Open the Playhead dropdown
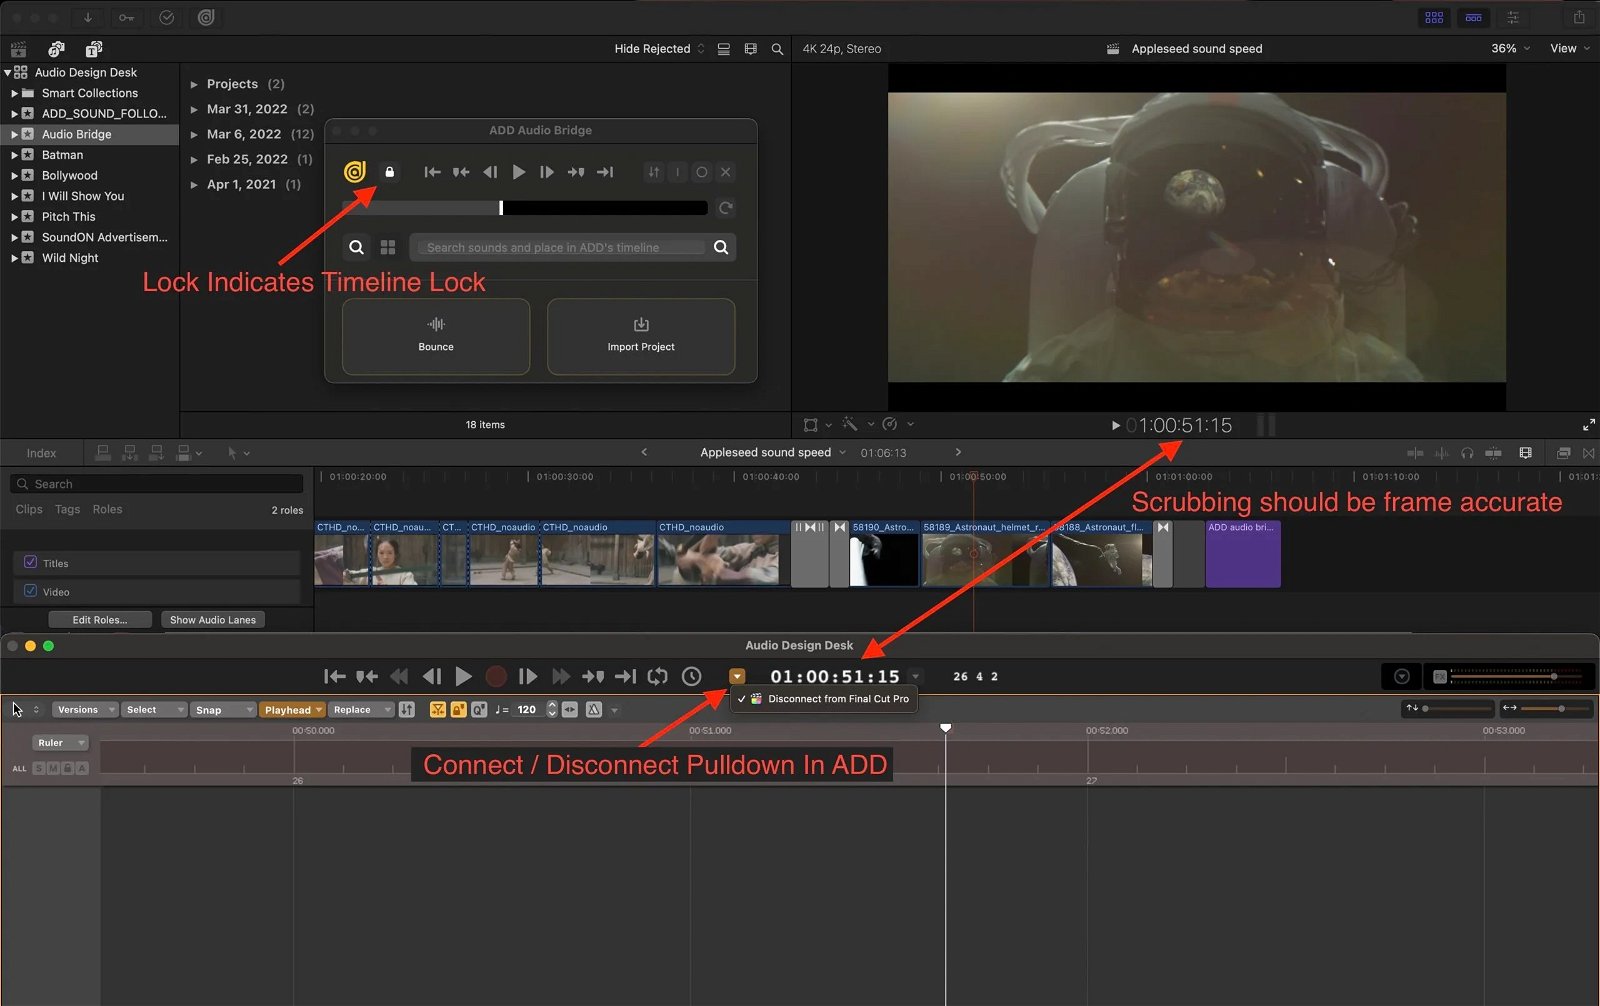The image size is (1600, 1006). [x=293, y=710]
